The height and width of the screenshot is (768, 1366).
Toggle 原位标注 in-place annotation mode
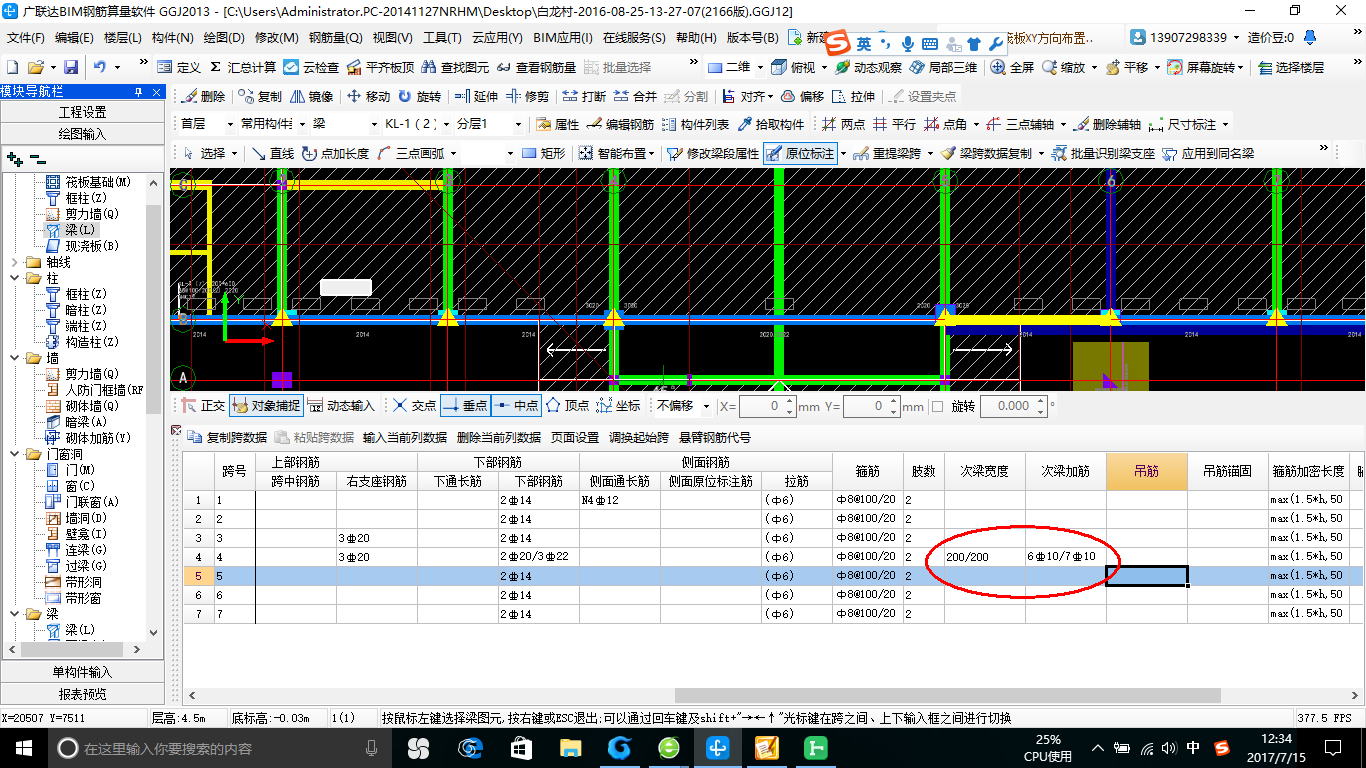[800, 153]
